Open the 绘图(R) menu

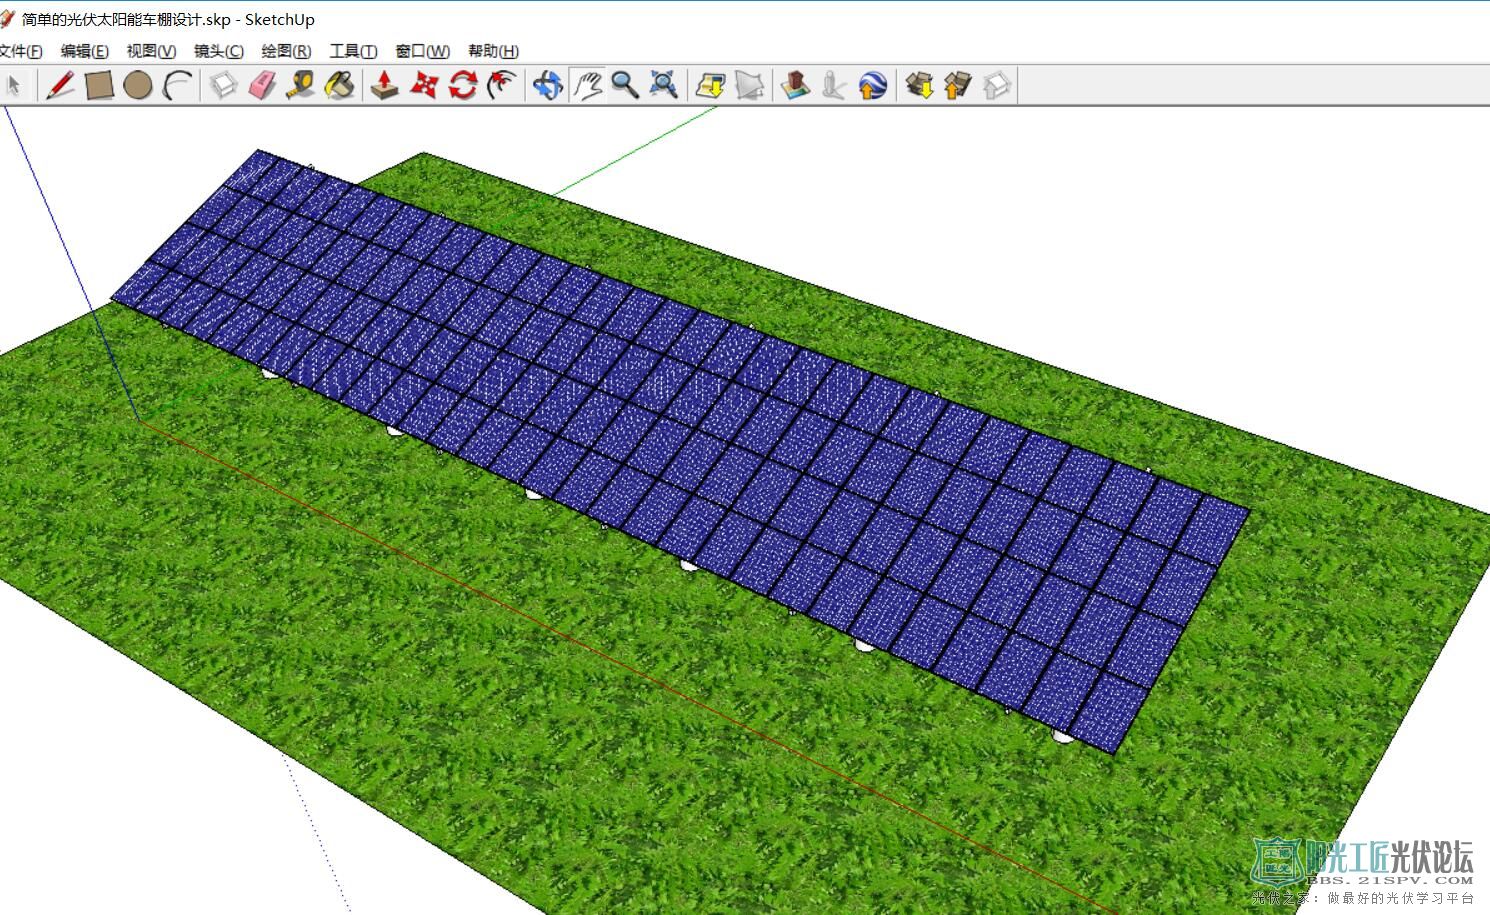tap(286, 51)
